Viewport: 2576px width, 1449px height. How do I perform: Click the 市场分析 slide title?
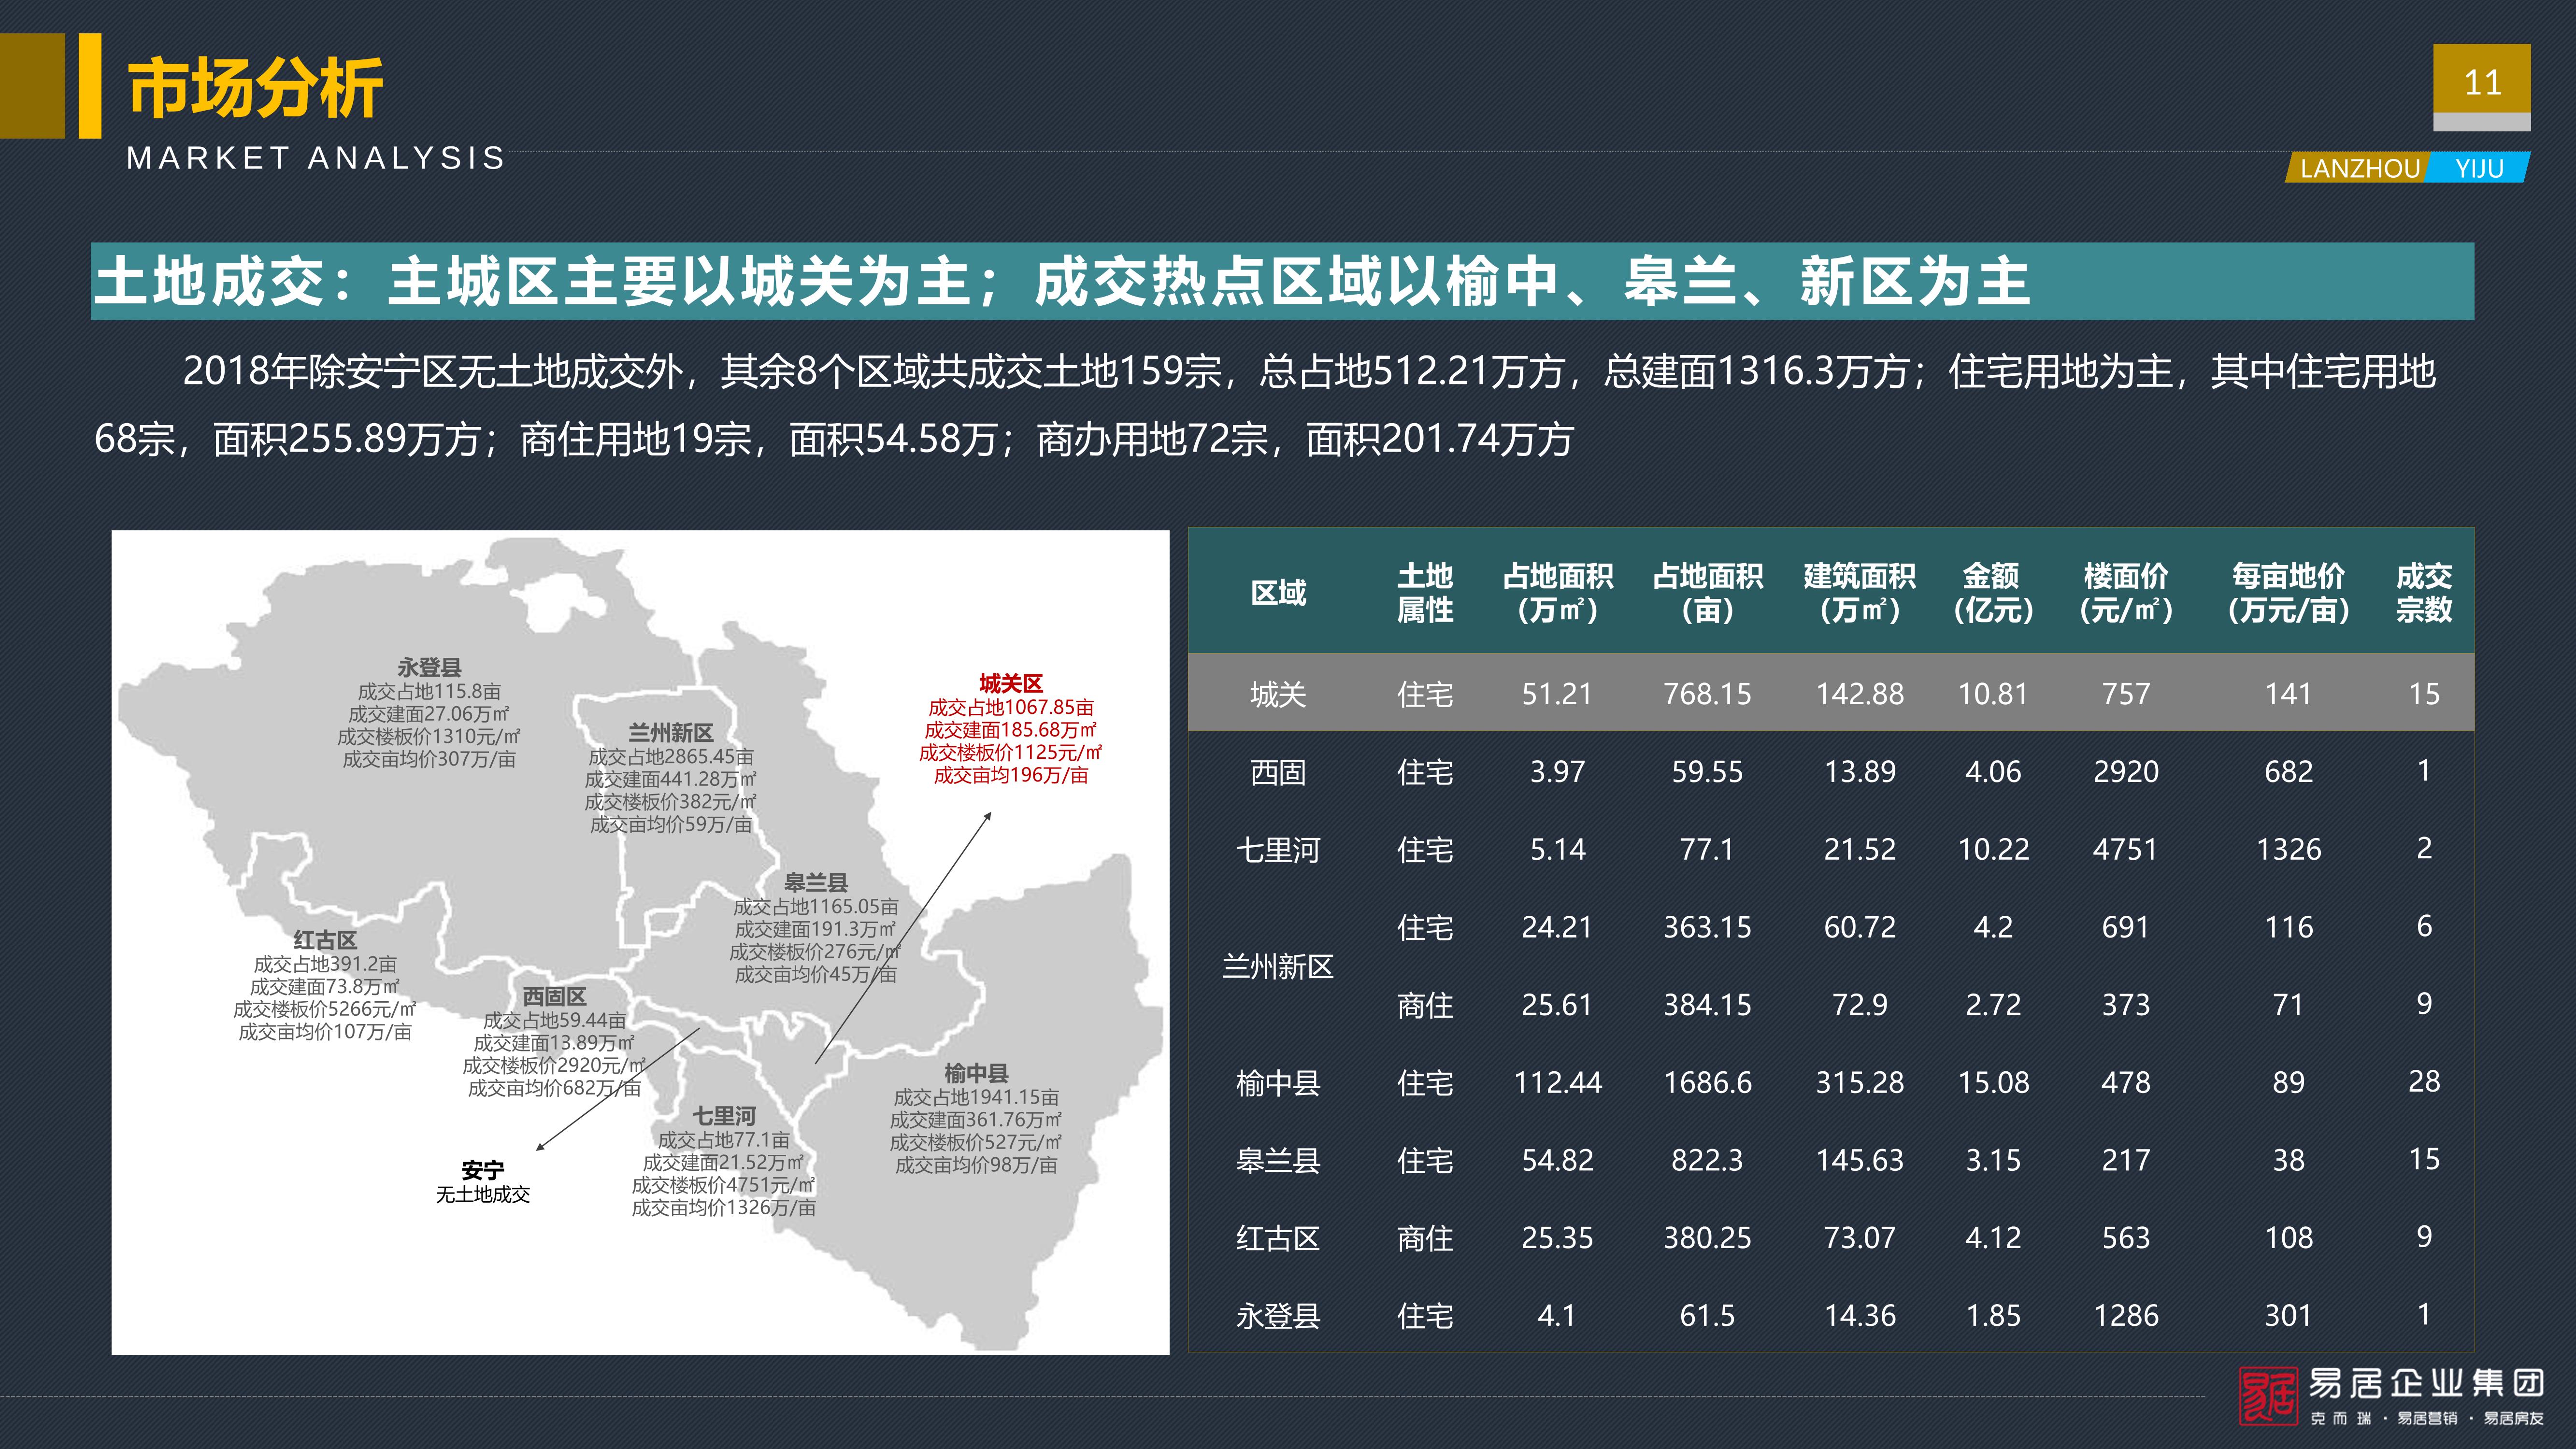[x=255, y=88]
